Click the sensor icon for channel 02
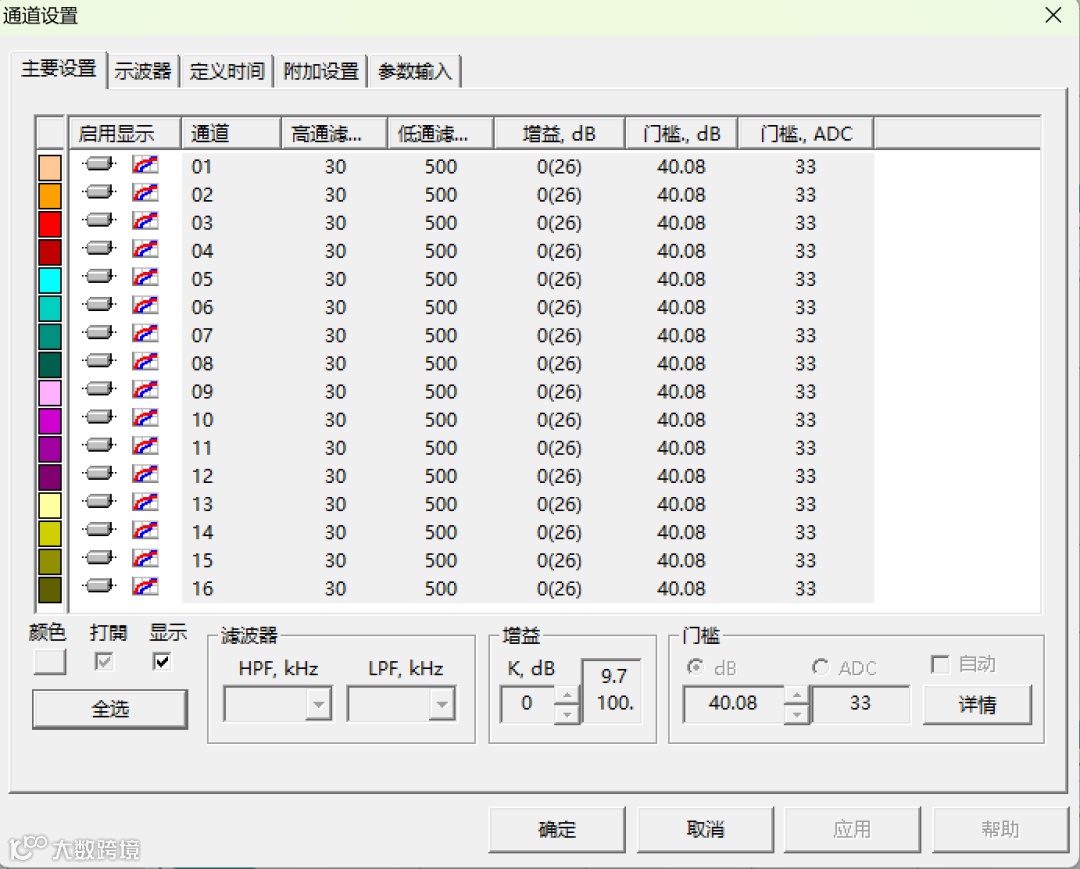1080x869 pixels. coord(98,192)
